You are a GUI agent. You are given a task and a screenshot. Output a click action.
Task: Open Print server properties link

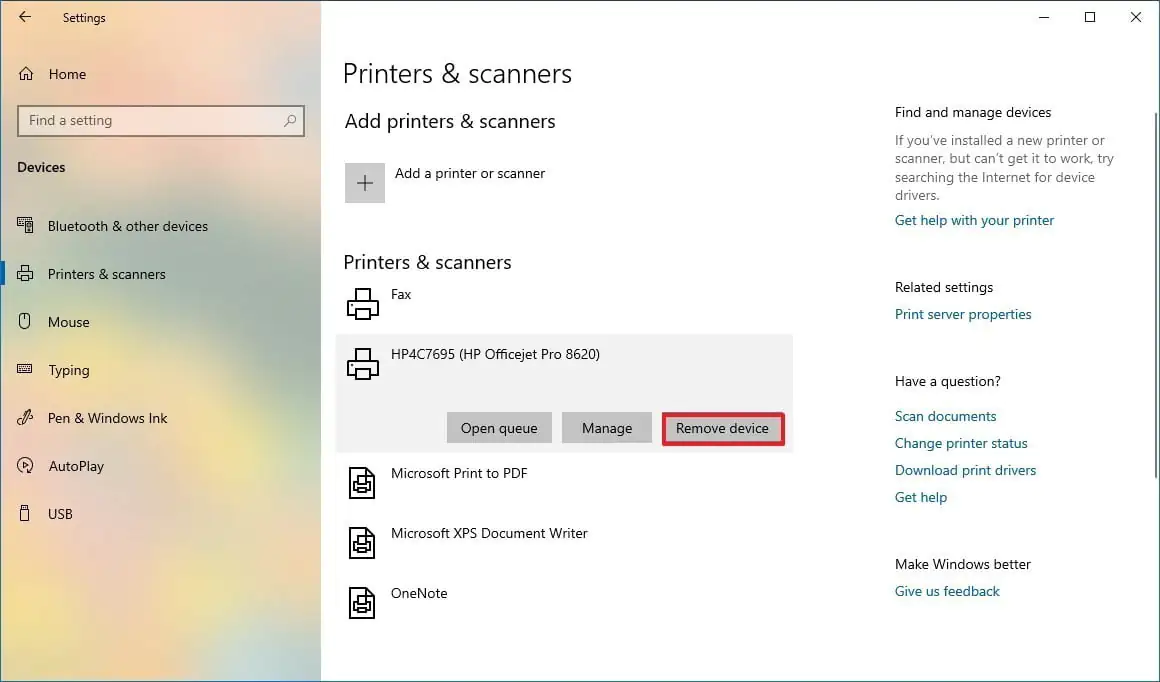coord(963,314)
